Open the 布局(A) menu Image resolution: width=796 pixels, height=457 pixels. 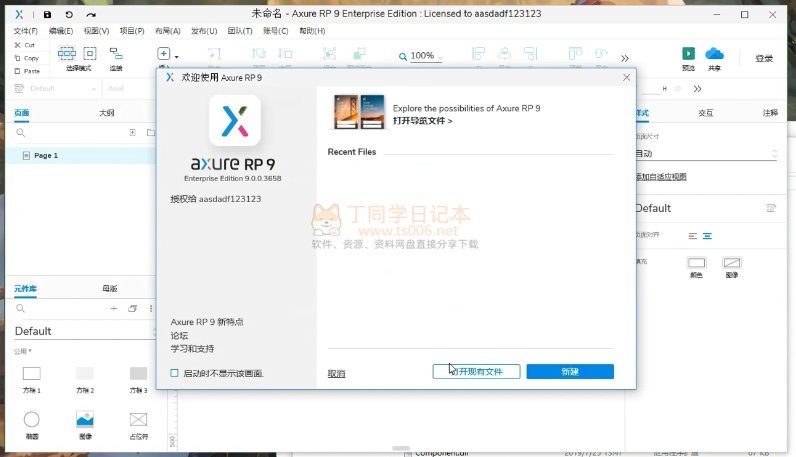pyautogui.click(x=168, y=31)
